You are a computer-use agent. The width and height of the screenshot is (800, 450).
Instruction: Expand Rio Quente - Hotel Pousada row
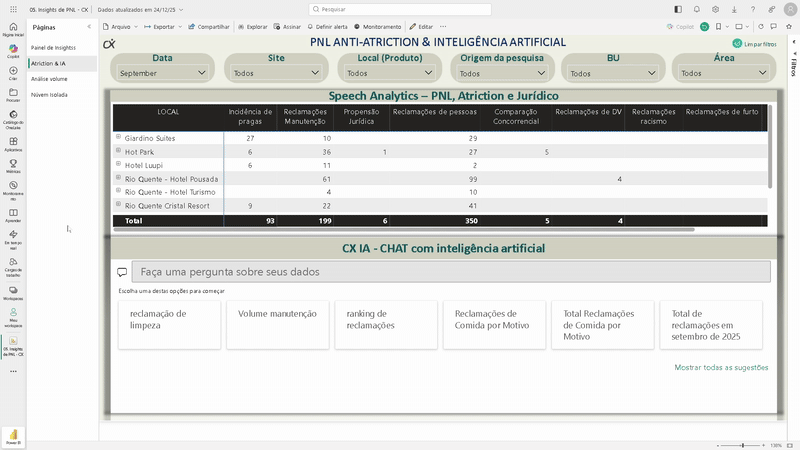[118, 178]
